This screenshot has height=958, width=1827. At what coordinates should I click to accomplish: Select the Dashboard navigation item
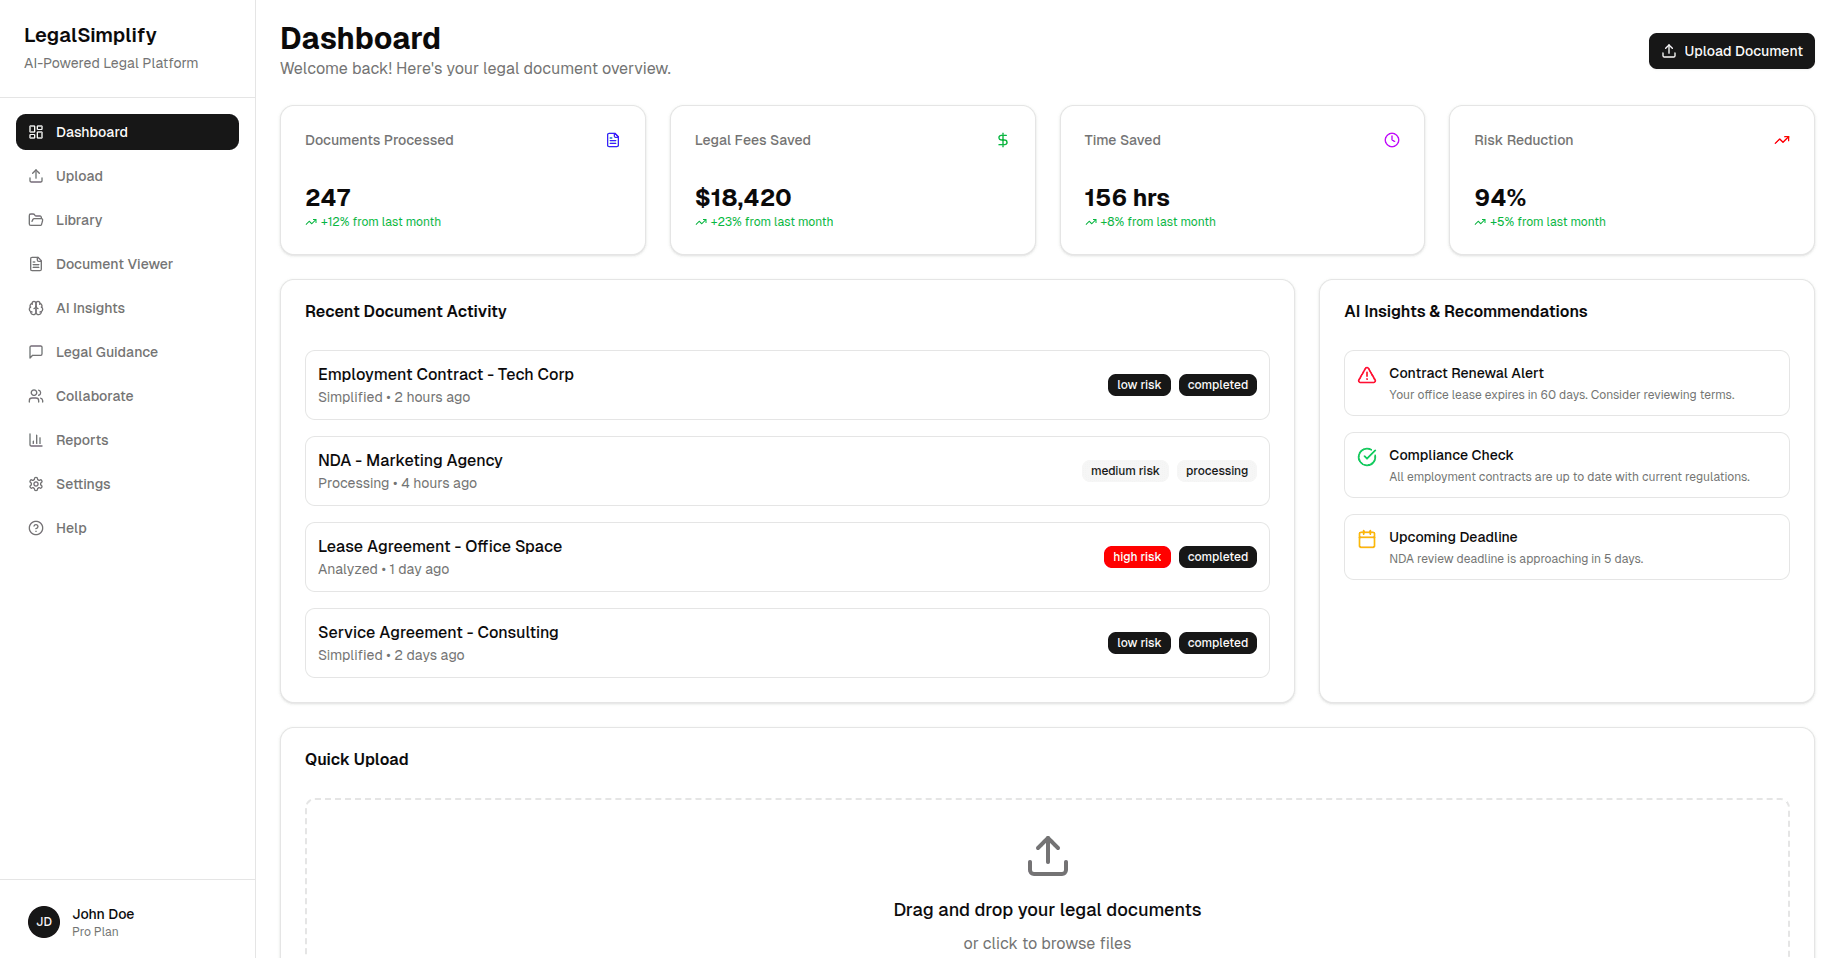click(127, 131)
